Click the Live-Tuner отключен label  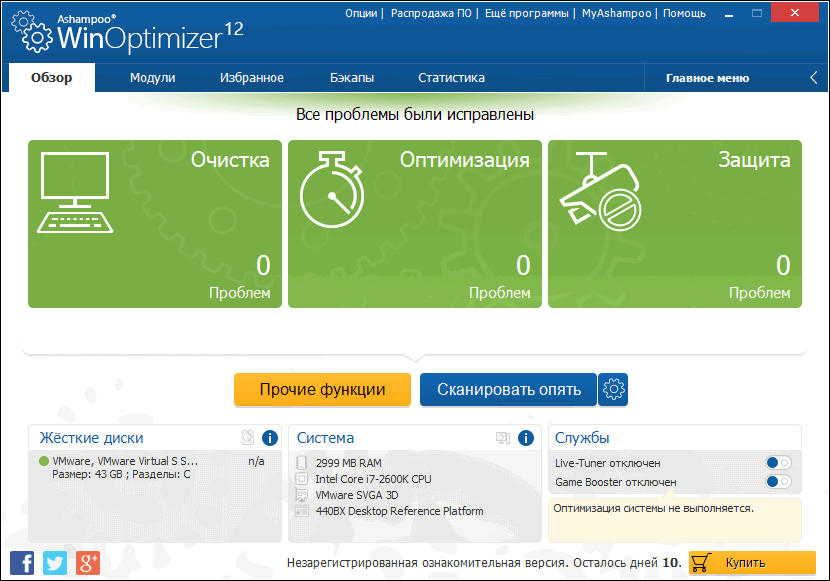(x=608, y=463)
